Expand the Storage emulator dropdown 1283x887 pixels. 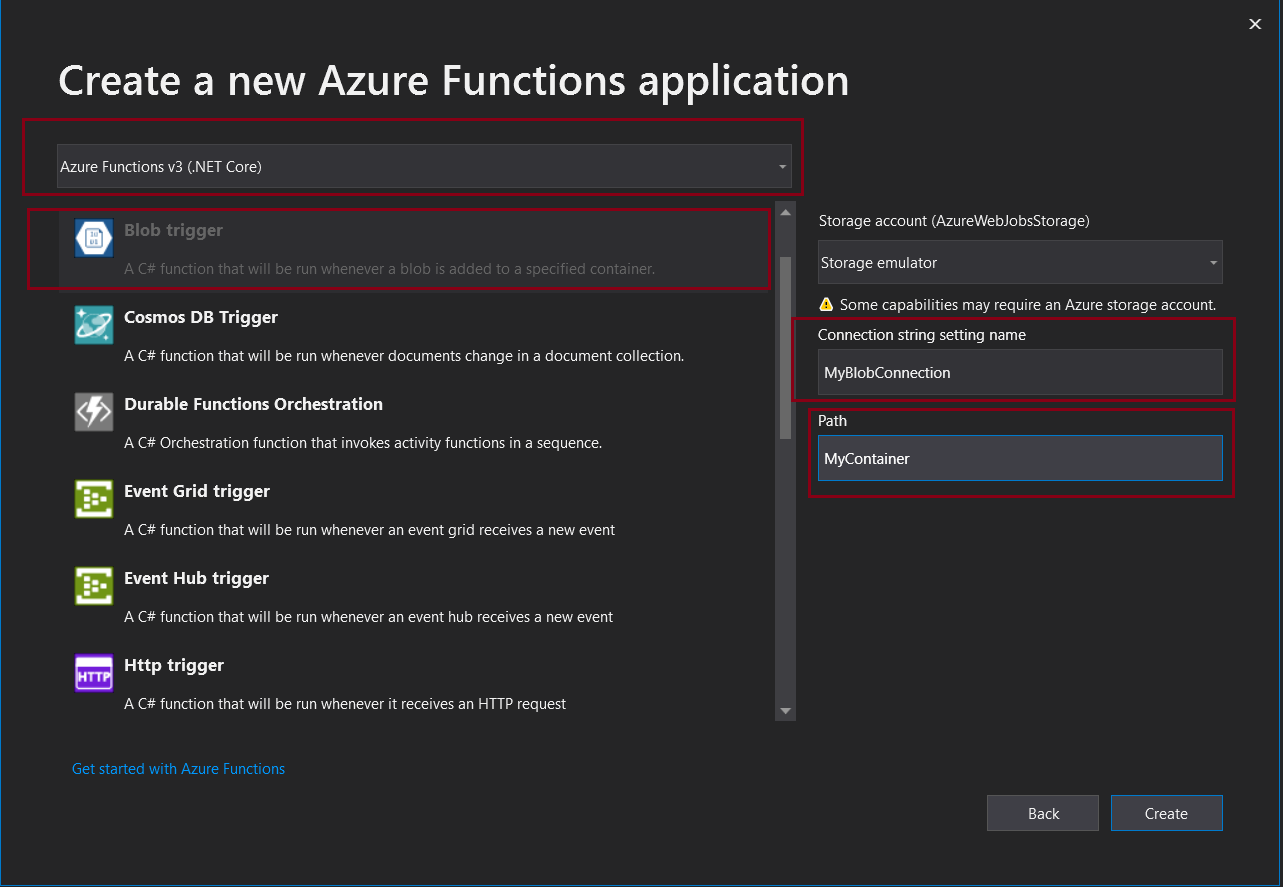(1020, 263)
